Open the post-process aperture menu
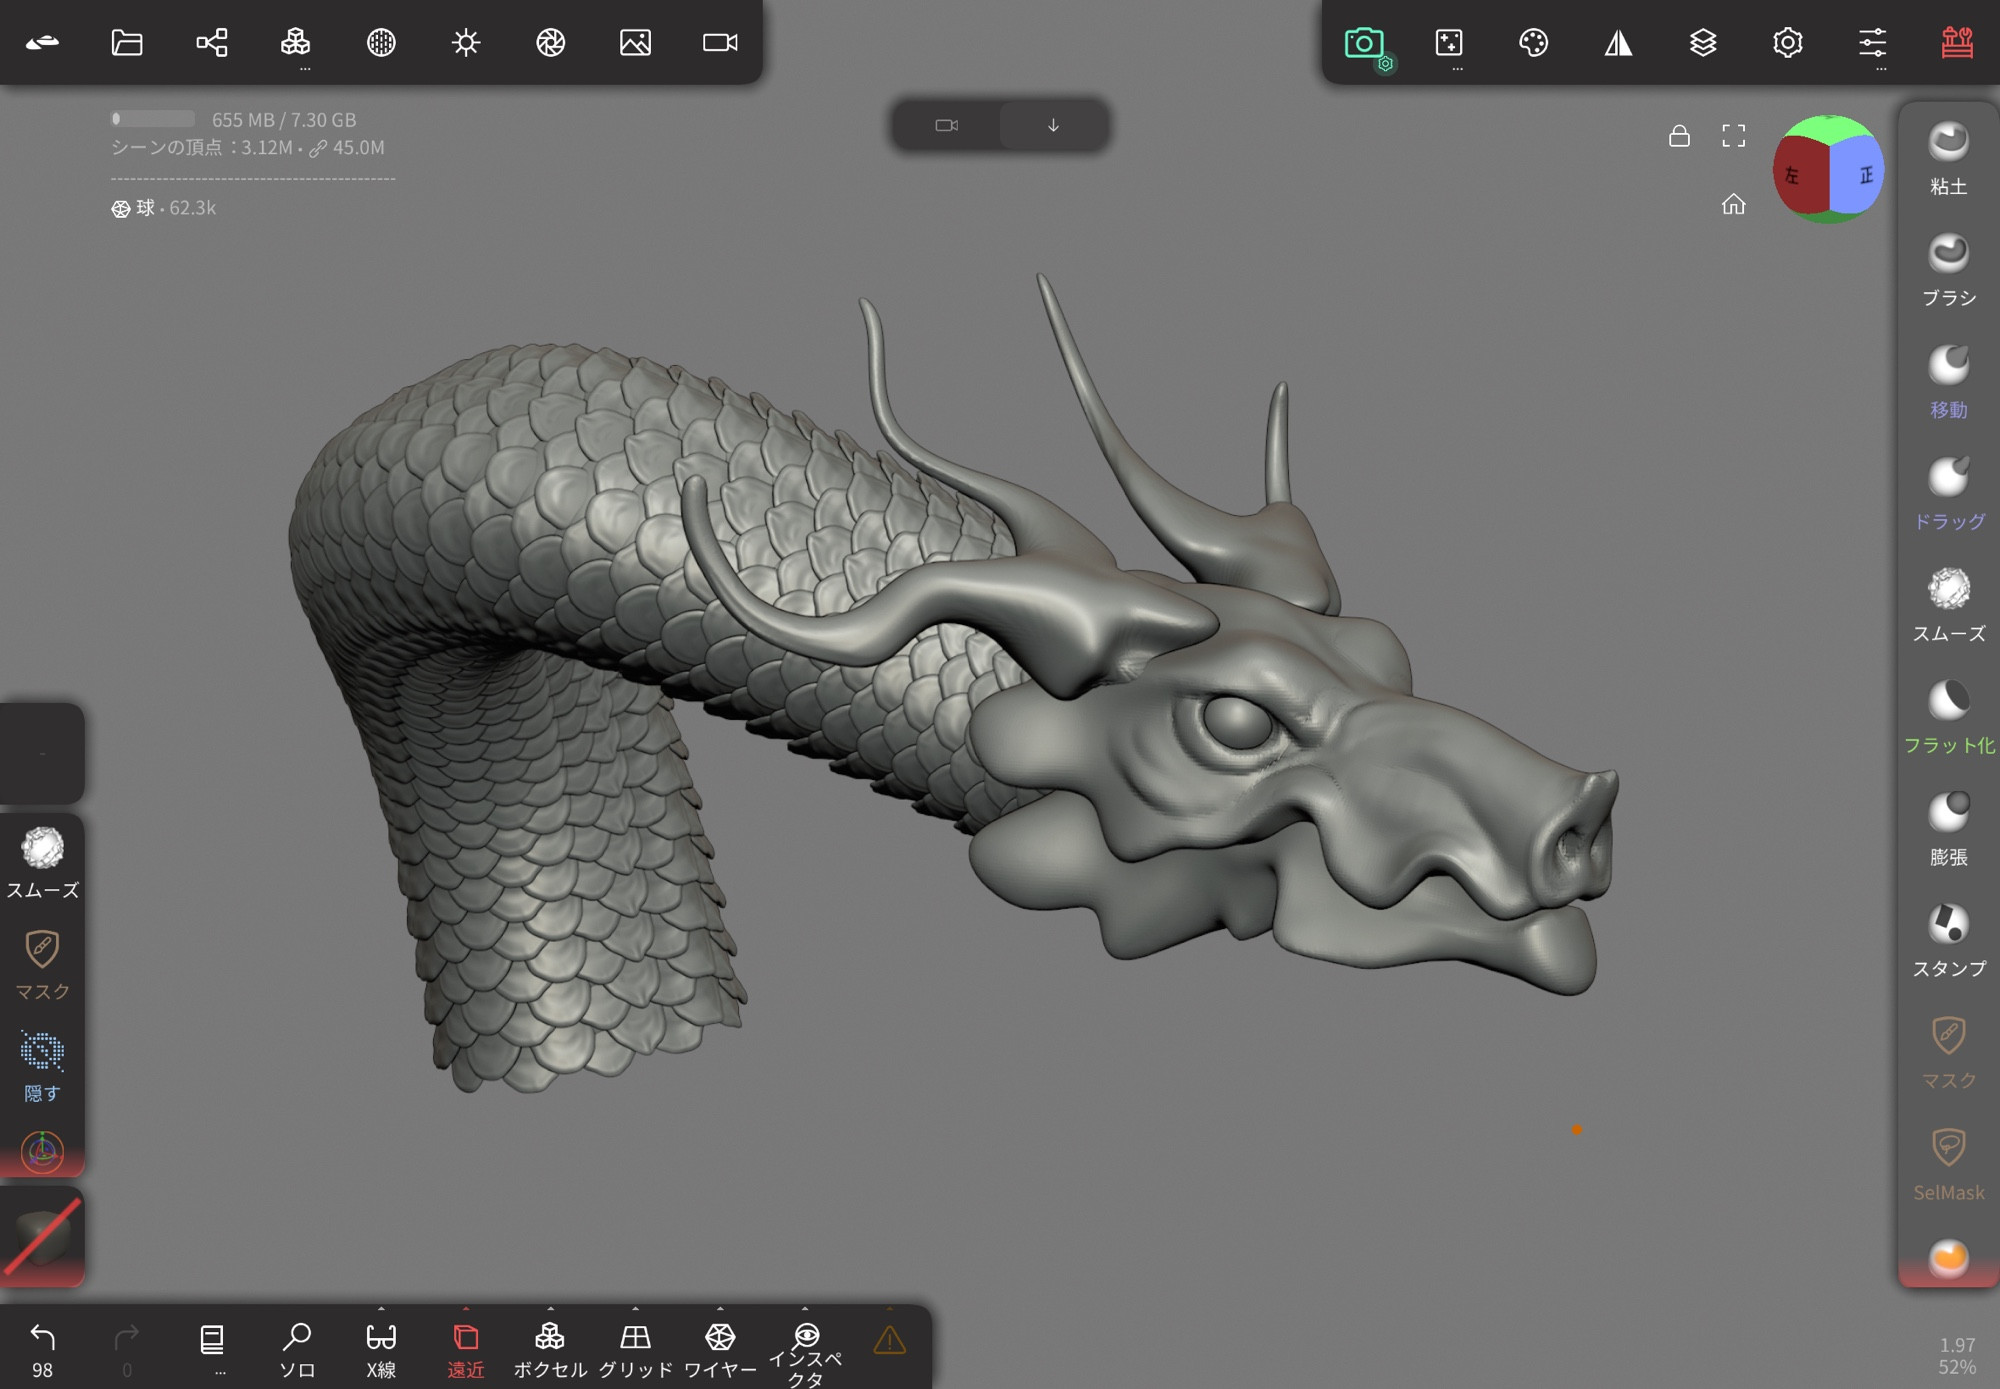This screenshot has height=1389, width=2000. 551,42
